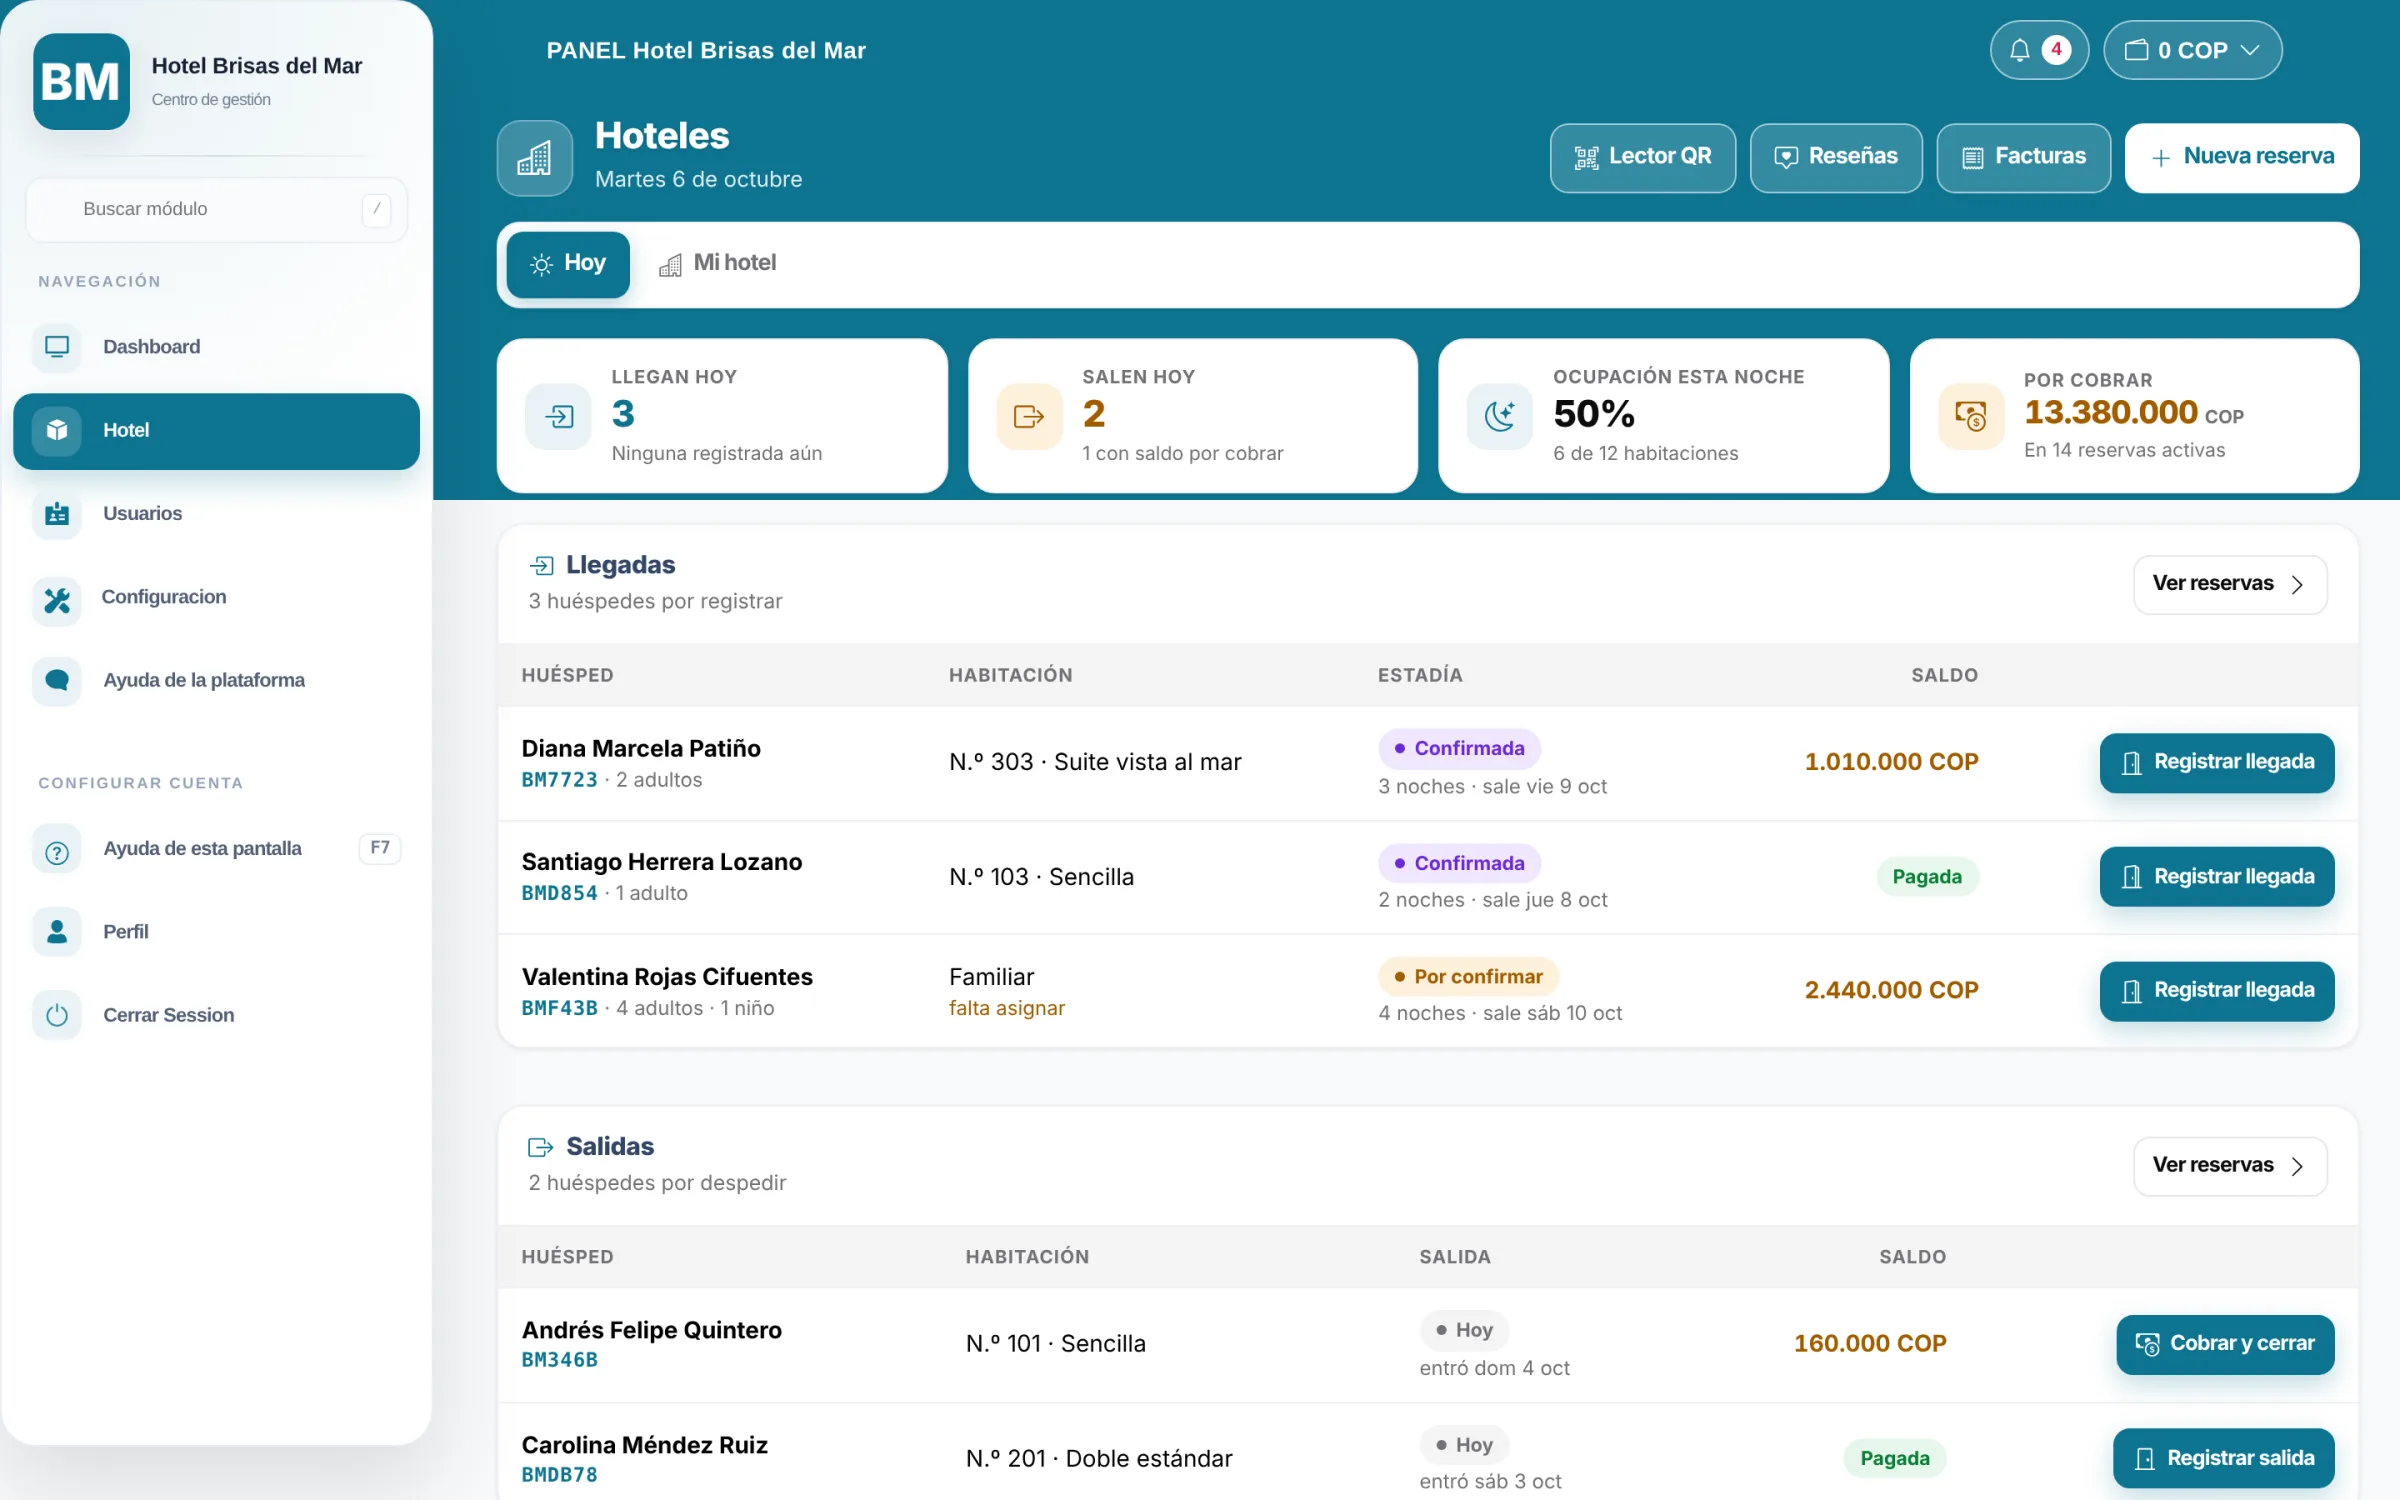Select Hotel in the navigation

216,431
